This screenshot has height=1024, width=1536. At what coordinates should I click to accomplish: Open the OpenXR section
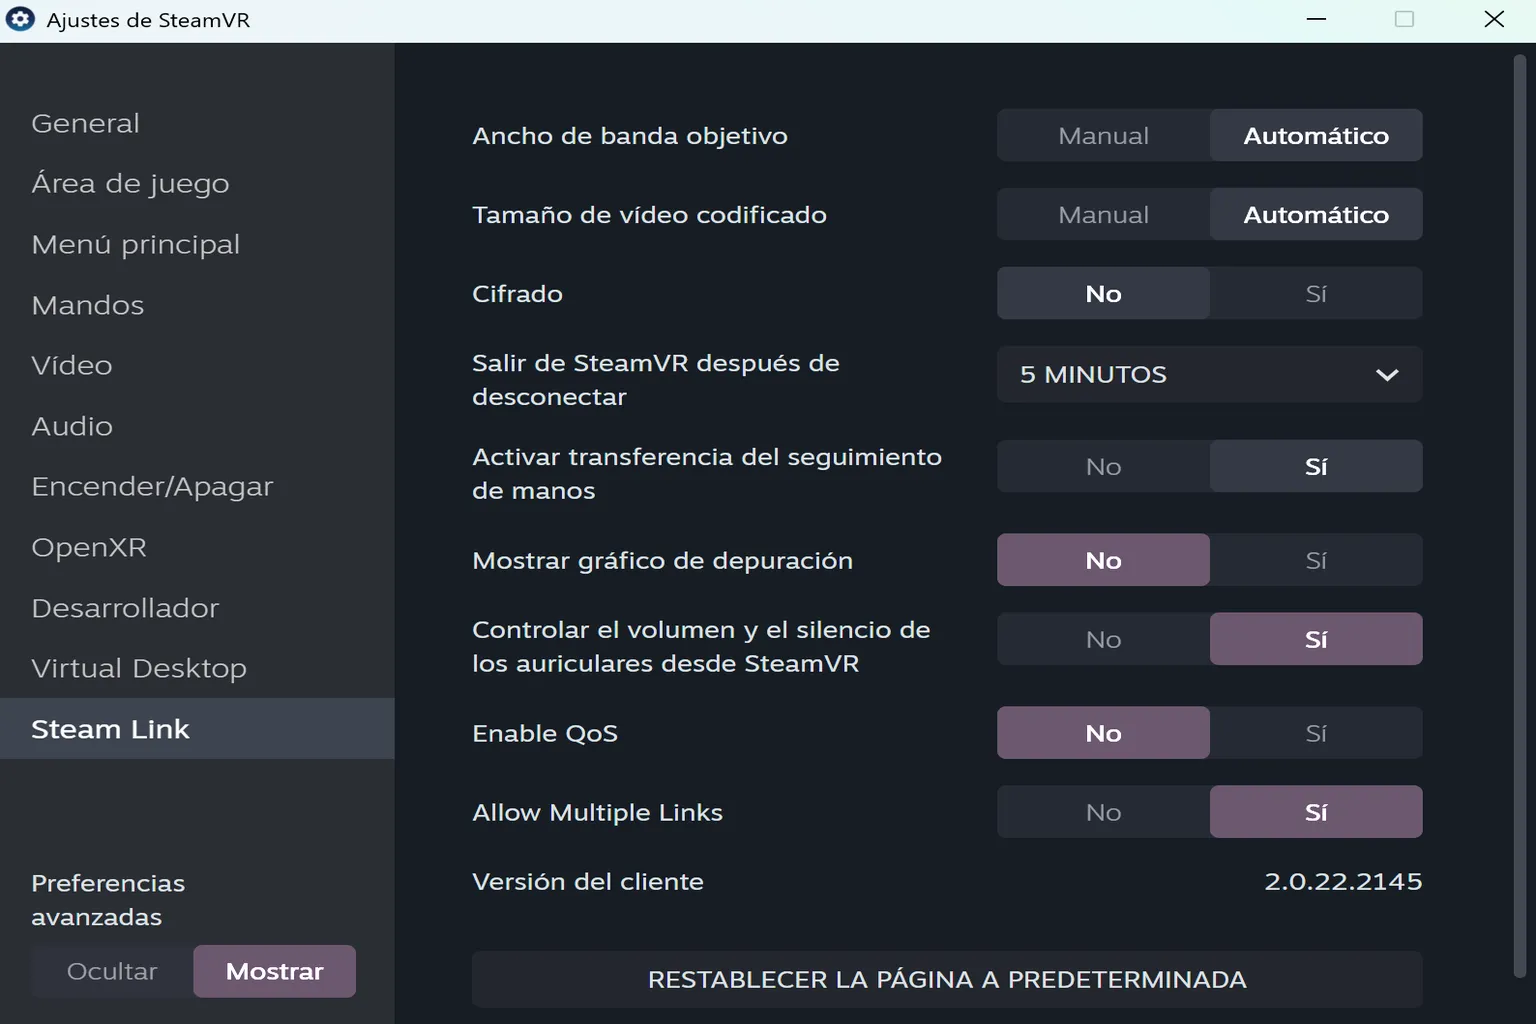(197, 547)
